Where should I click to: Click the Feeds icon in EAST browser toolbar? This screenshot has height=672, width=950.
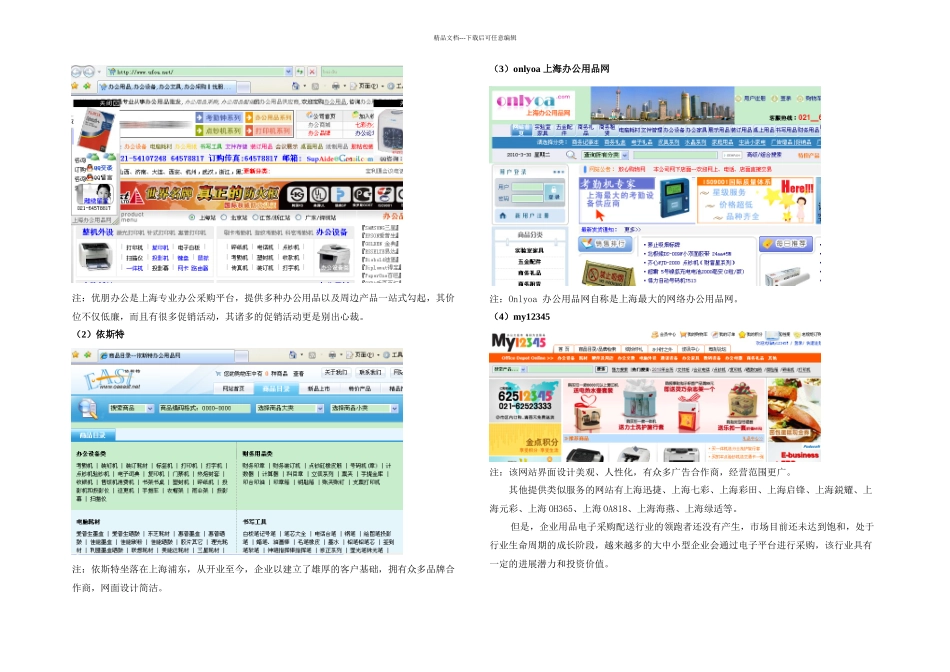tap(313, 354)
